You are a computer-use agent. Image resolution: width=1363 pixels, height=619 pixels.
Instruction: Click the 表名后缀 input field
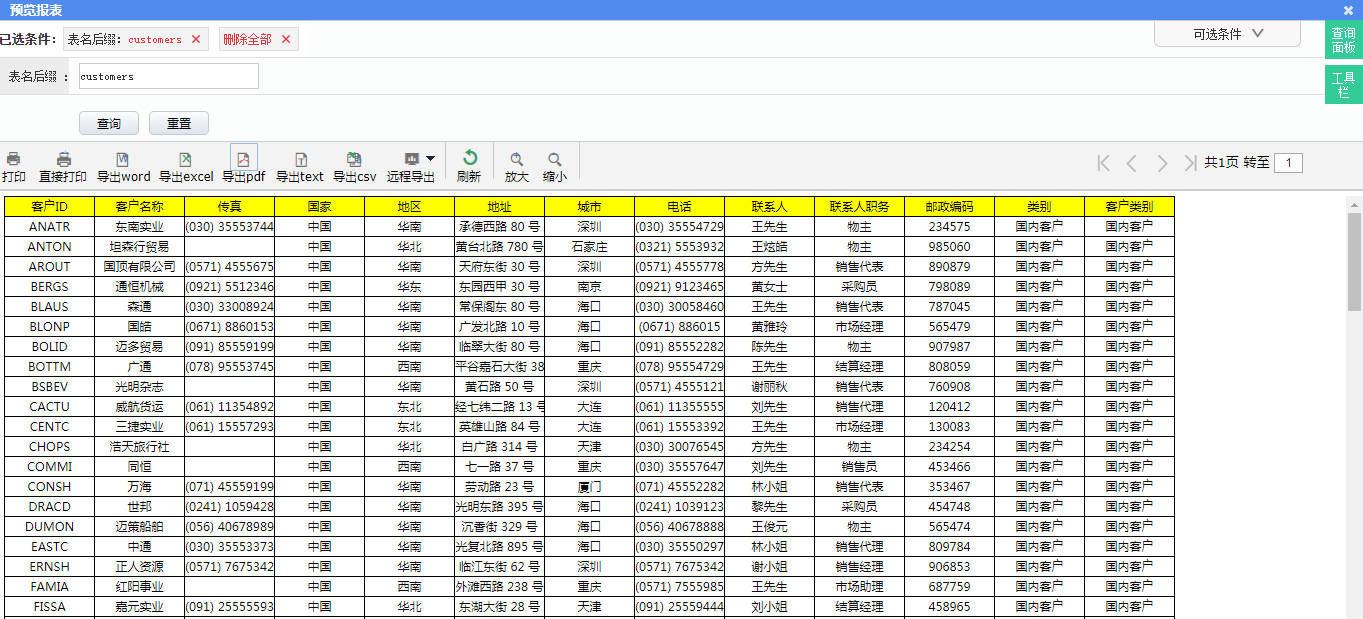pyautogui.click(x=168, y=77)
